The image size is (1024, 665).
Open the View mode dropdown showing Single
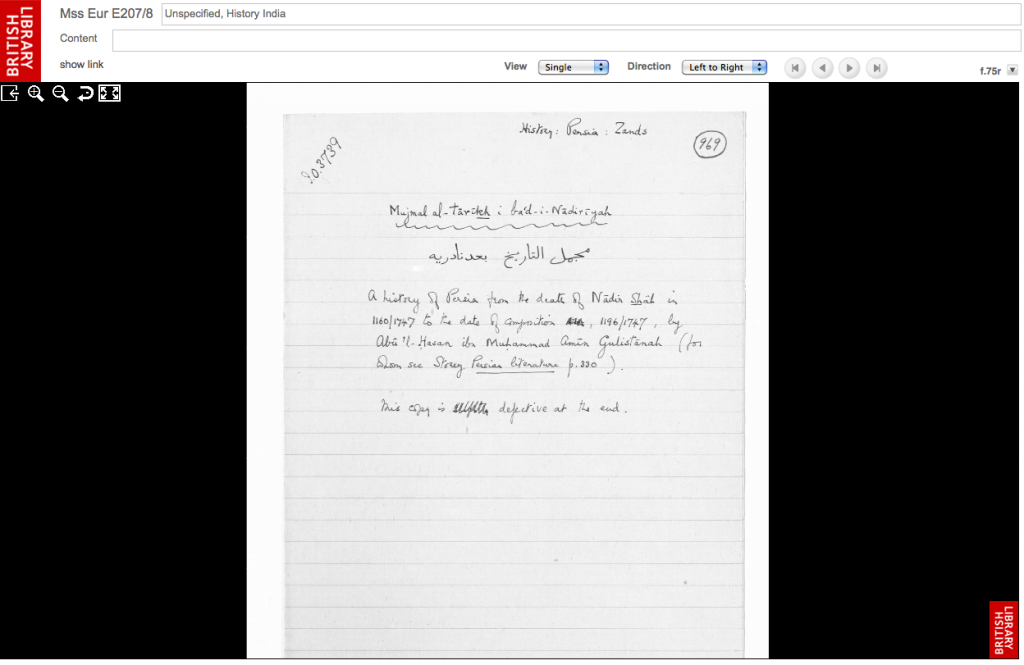[572, 67]
